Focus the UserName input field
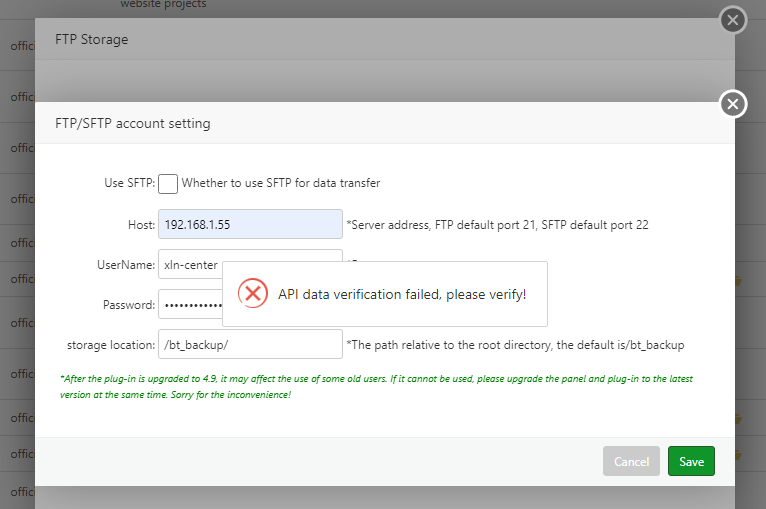The height and width of the screenshot is (509, 766). pos(190,265)
